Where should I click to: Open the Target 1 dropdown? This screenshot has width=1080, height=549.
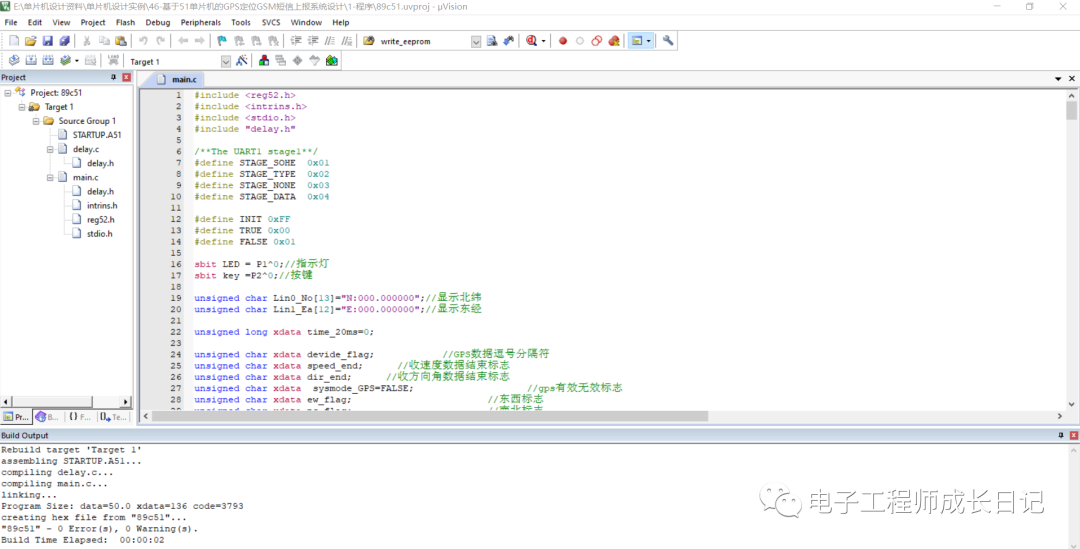tap(226, 61)
